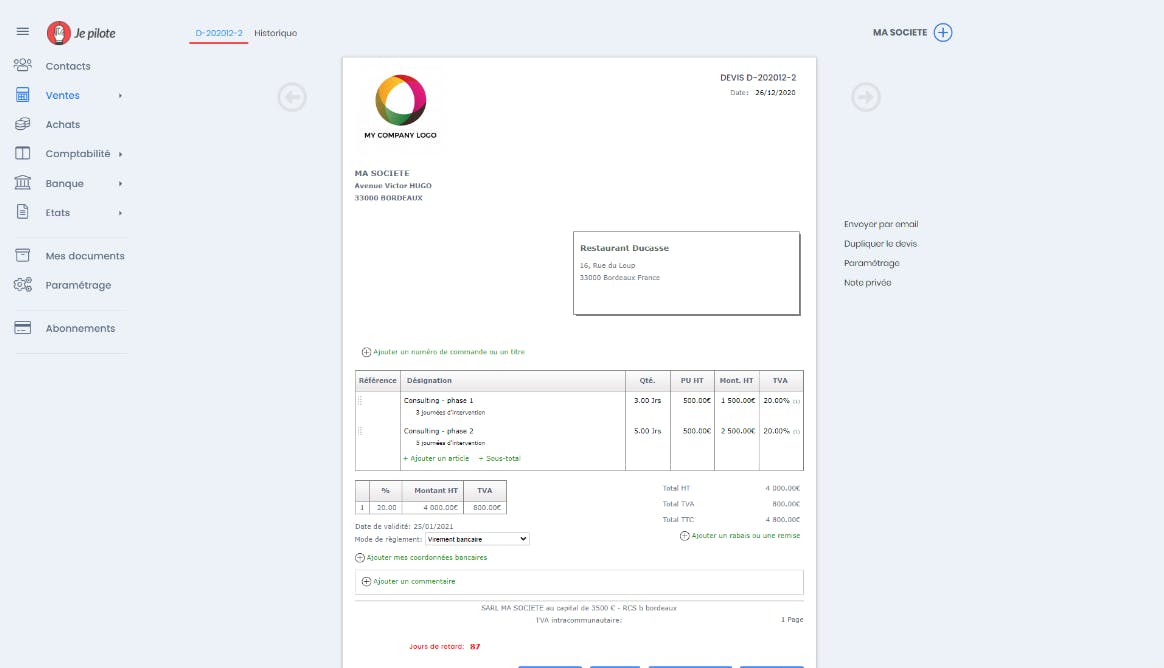Click the Paramétrage gears icon
1164x668 pixels.
(23, 285)
